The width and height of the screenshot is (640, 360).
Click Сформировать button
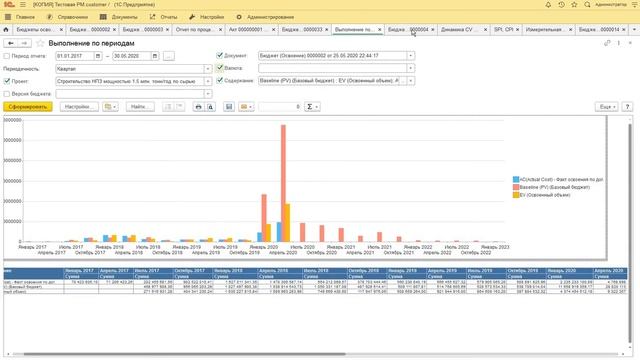pos(28,107)
